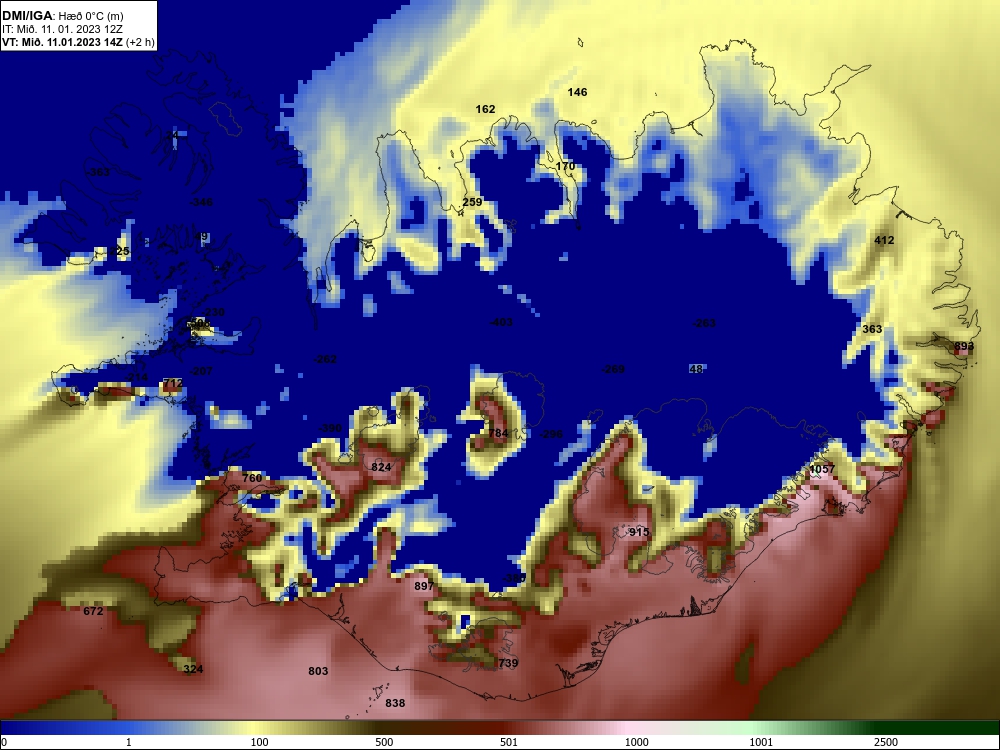Click the map value 672
Viewport: 1000px width, 750px height.
[93, 612]
